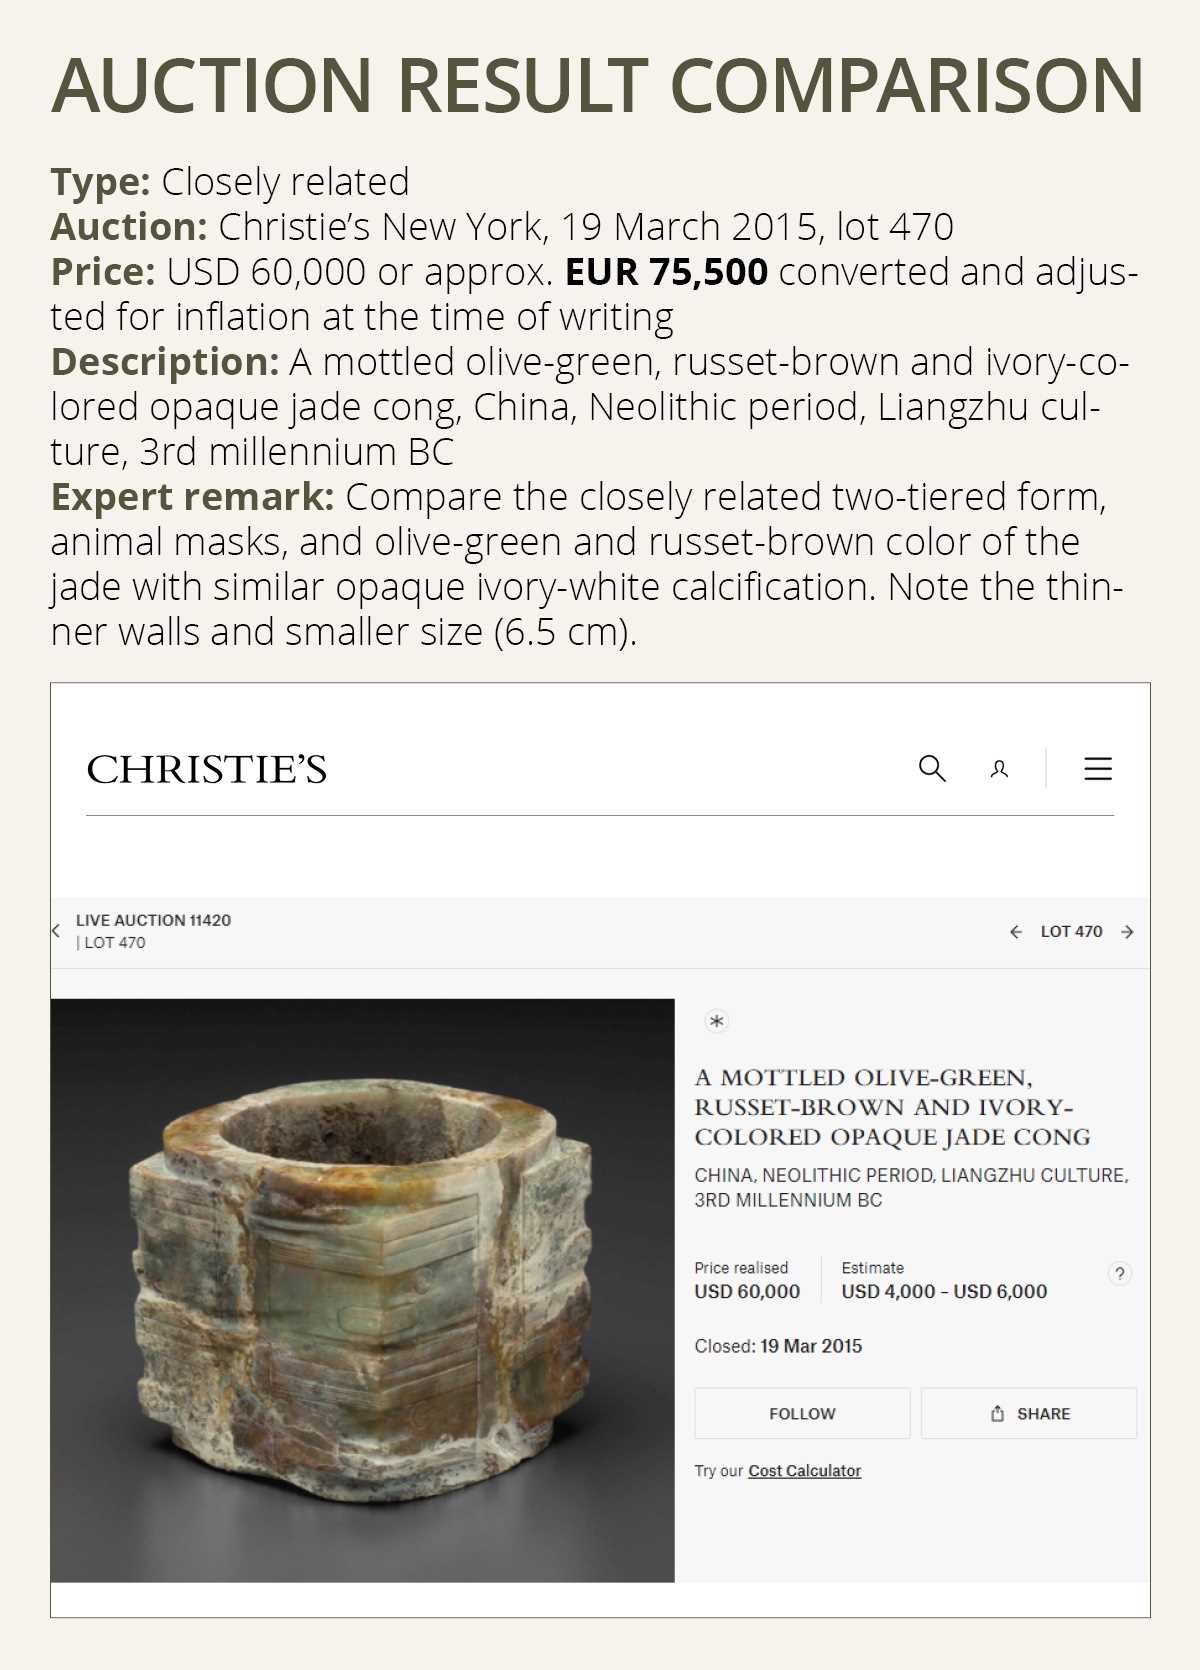
Task: Click the USD 60,000 price realised figure
Action: (746, 1291)
